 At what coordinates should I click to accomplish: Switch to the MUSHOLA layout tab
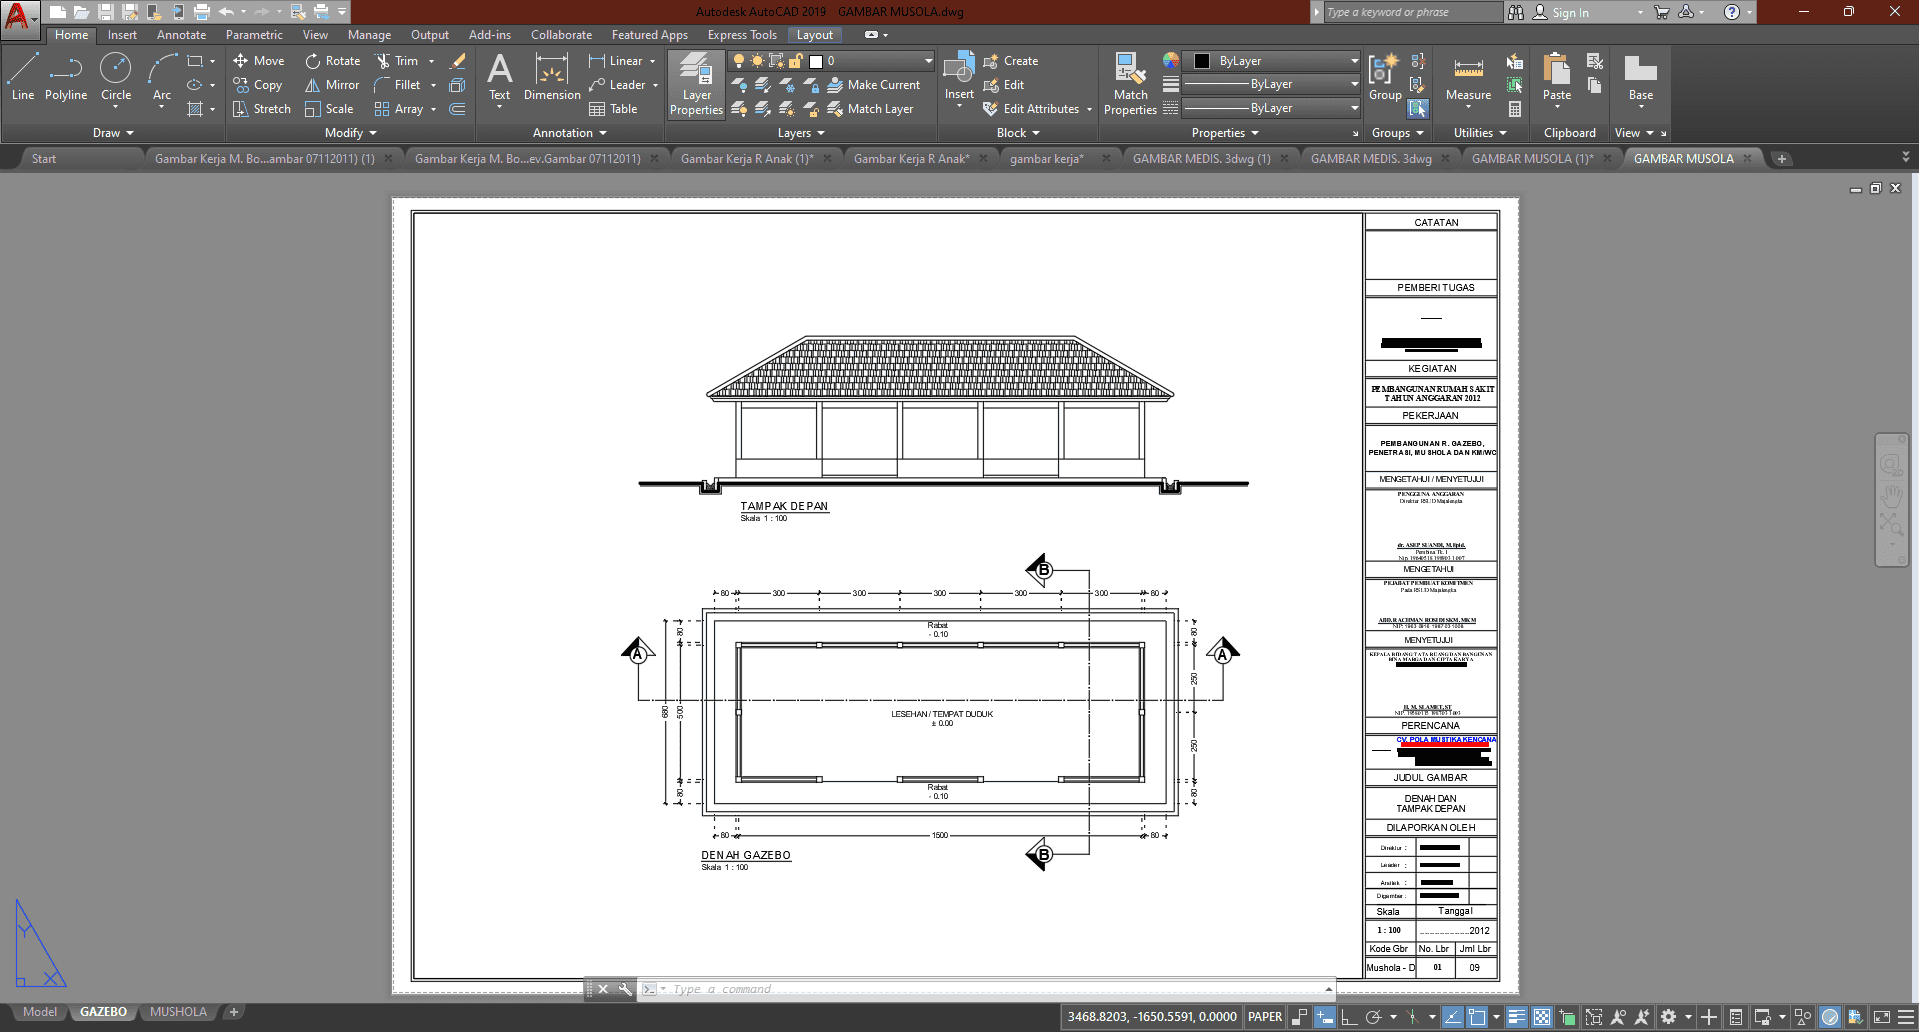click(x=178, y=1012)
